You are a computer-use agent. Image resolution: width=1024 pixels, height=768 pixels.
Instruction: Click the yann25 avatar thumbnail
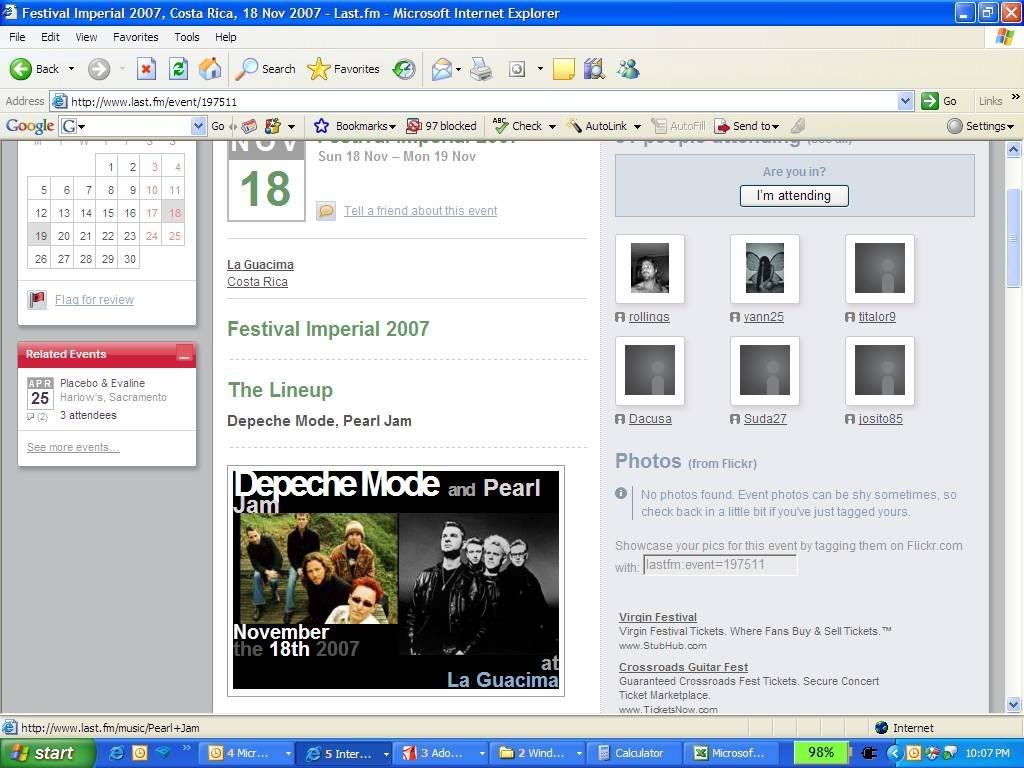point(765,268)
